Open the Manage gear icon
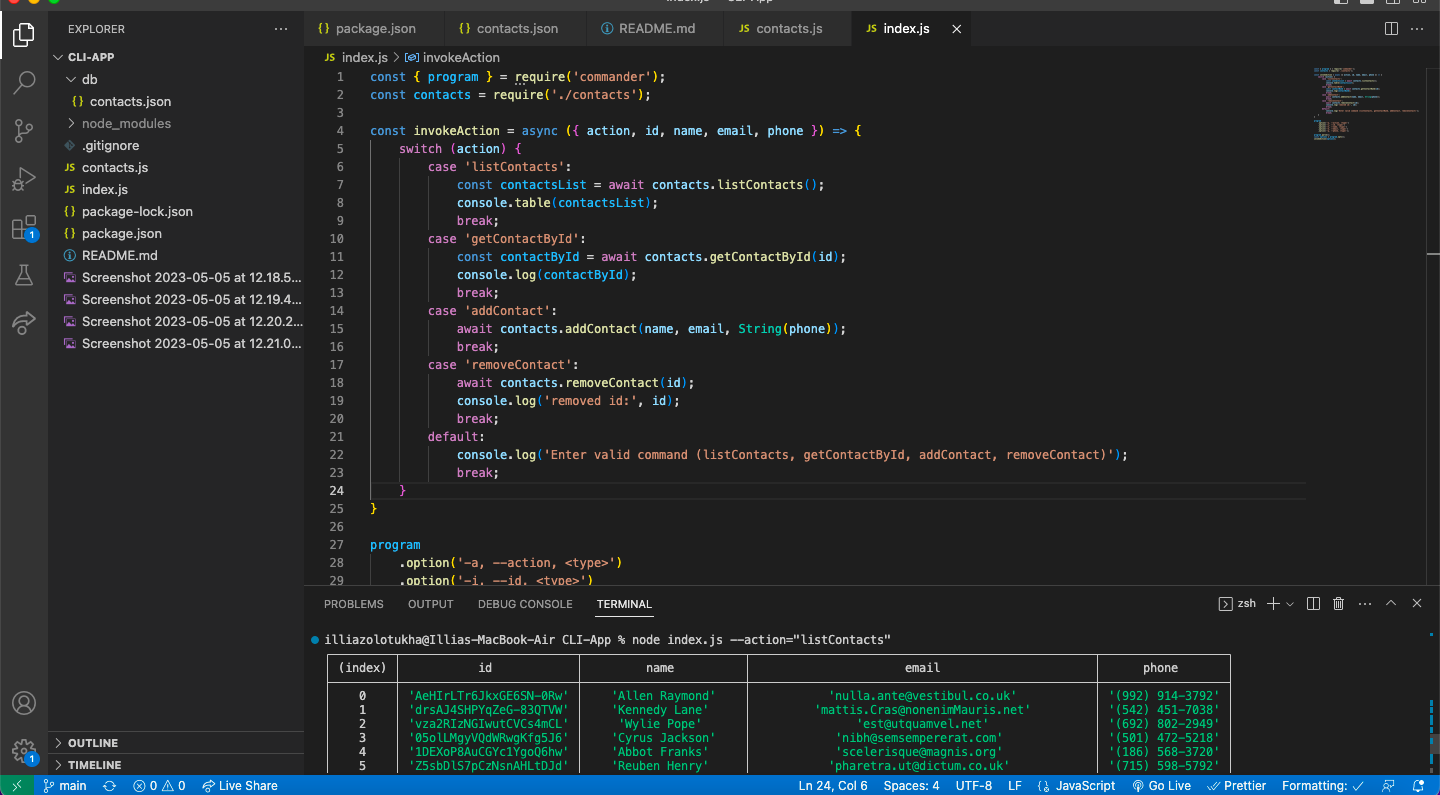Screen dimensions: 1440x795 click(24, 750)
